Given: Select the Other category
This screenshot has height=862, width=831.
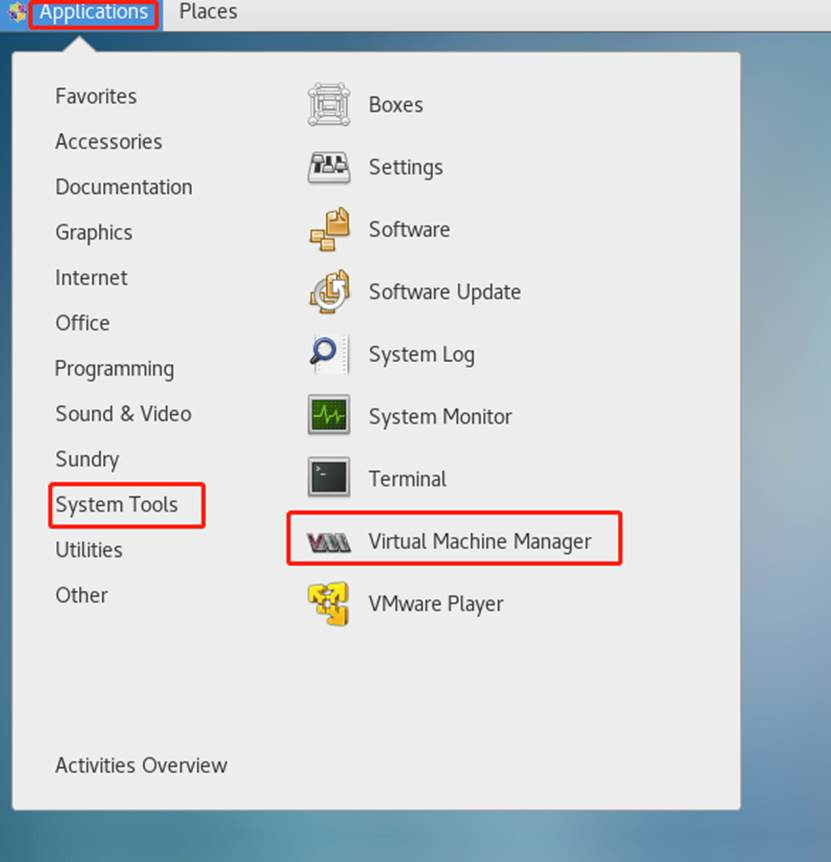Looking at the screenshot, I should pos(81,595).
